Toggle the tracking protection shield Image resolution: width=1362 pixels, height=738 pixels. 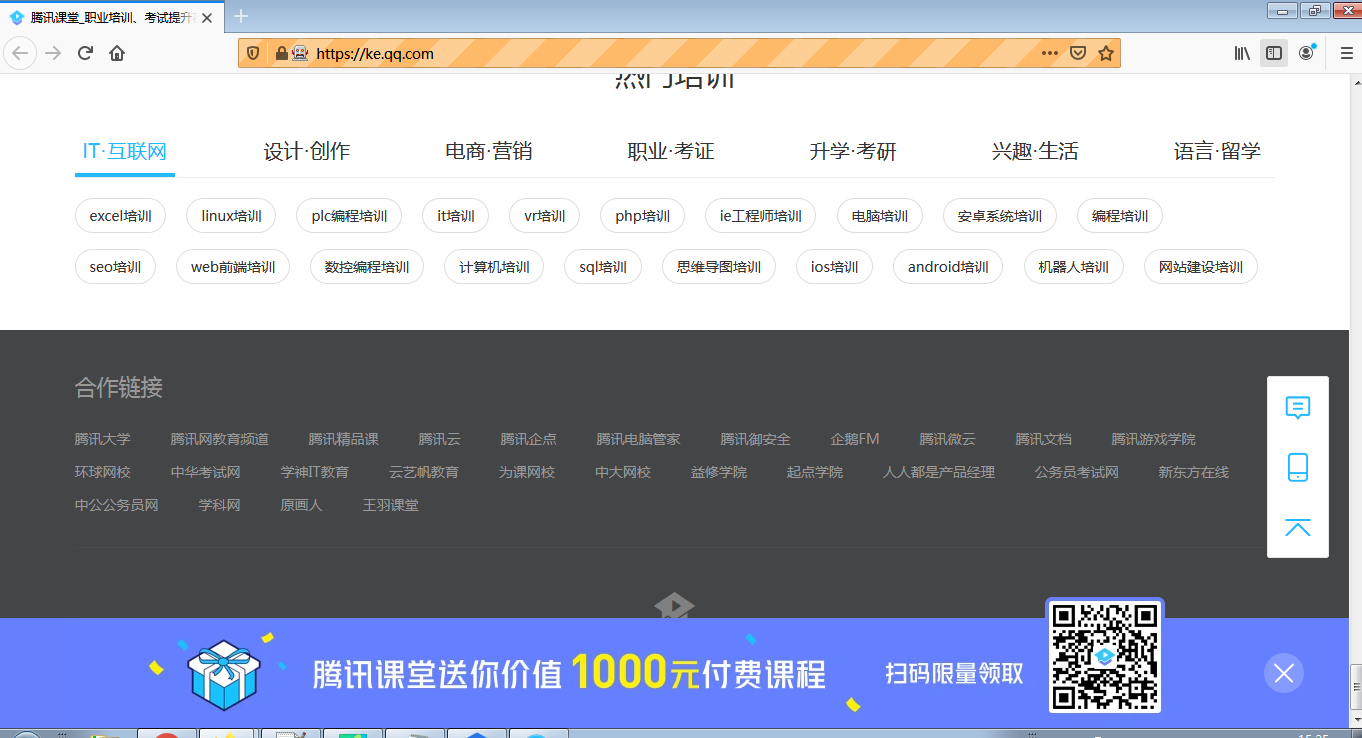pos(252,53)
